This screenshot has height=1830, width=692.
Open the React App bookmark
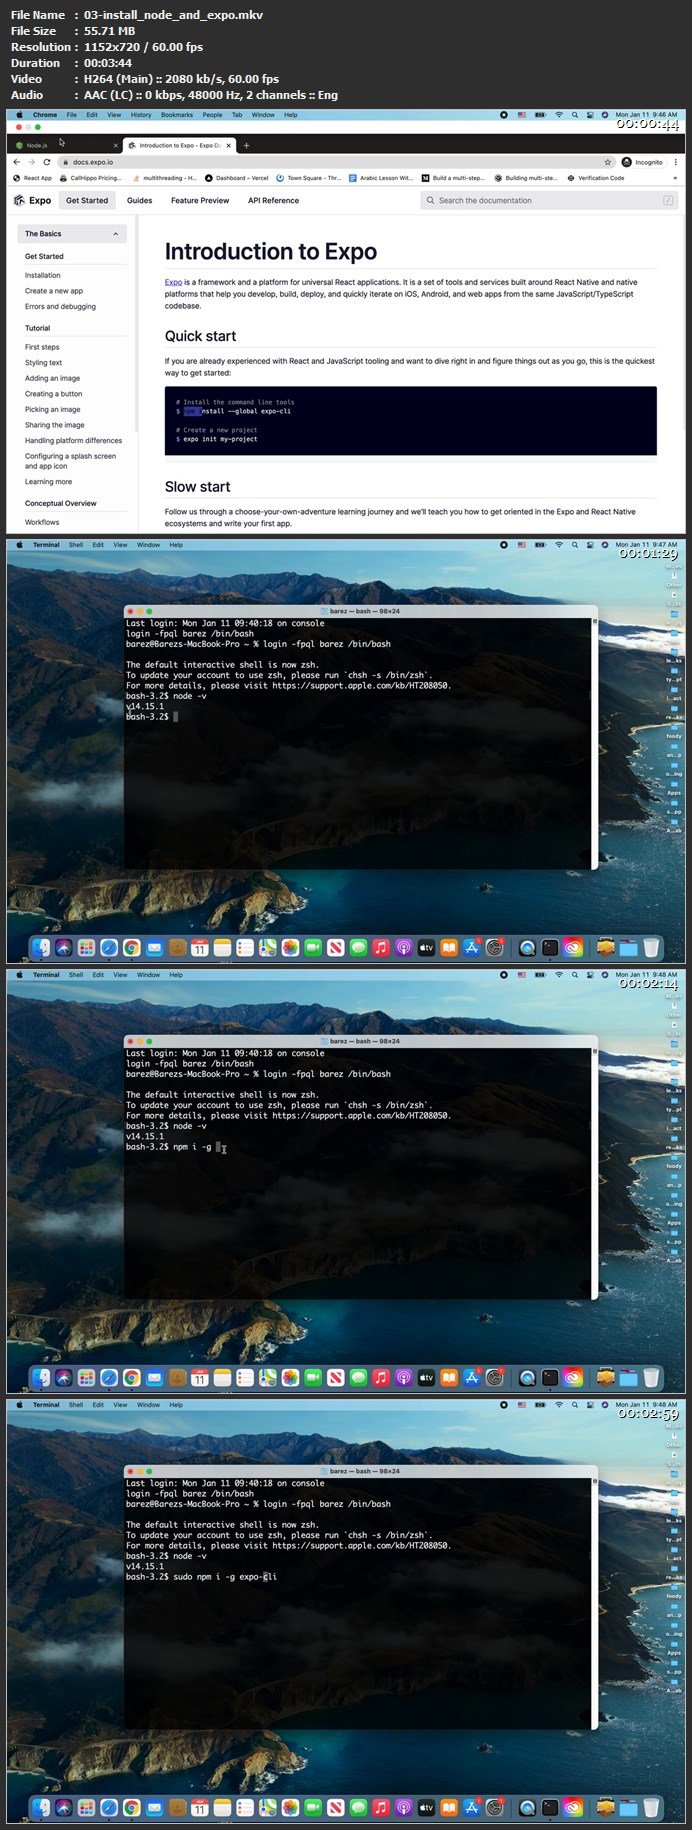pyautogui.click(x=33, y=178)
